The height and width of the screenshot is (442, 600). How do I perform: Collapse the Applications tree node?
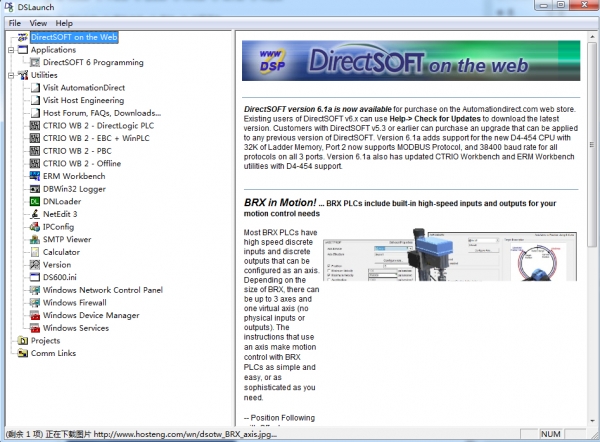point(11,50)
